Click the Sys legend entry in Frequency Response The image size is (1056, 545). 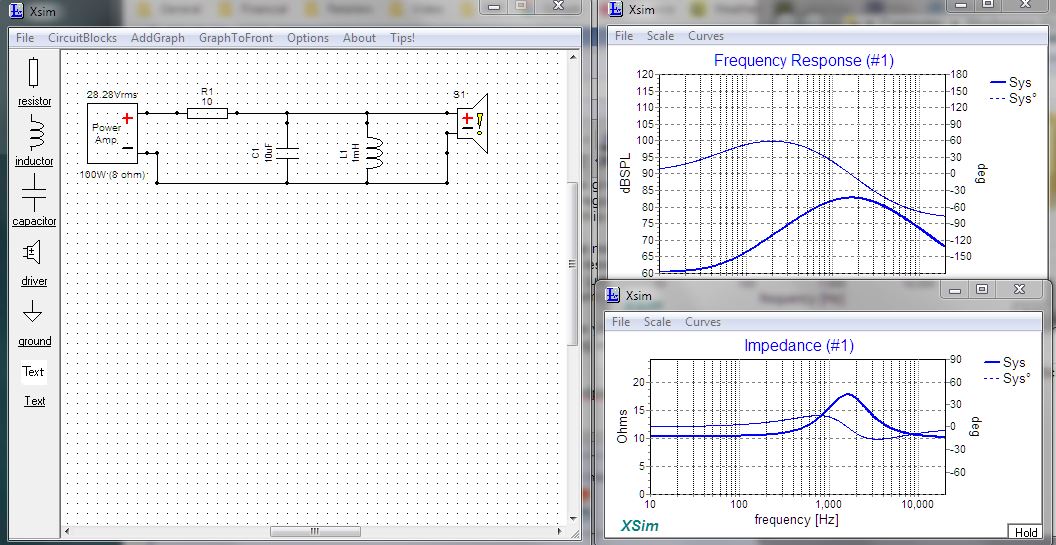pos(1011,82)
